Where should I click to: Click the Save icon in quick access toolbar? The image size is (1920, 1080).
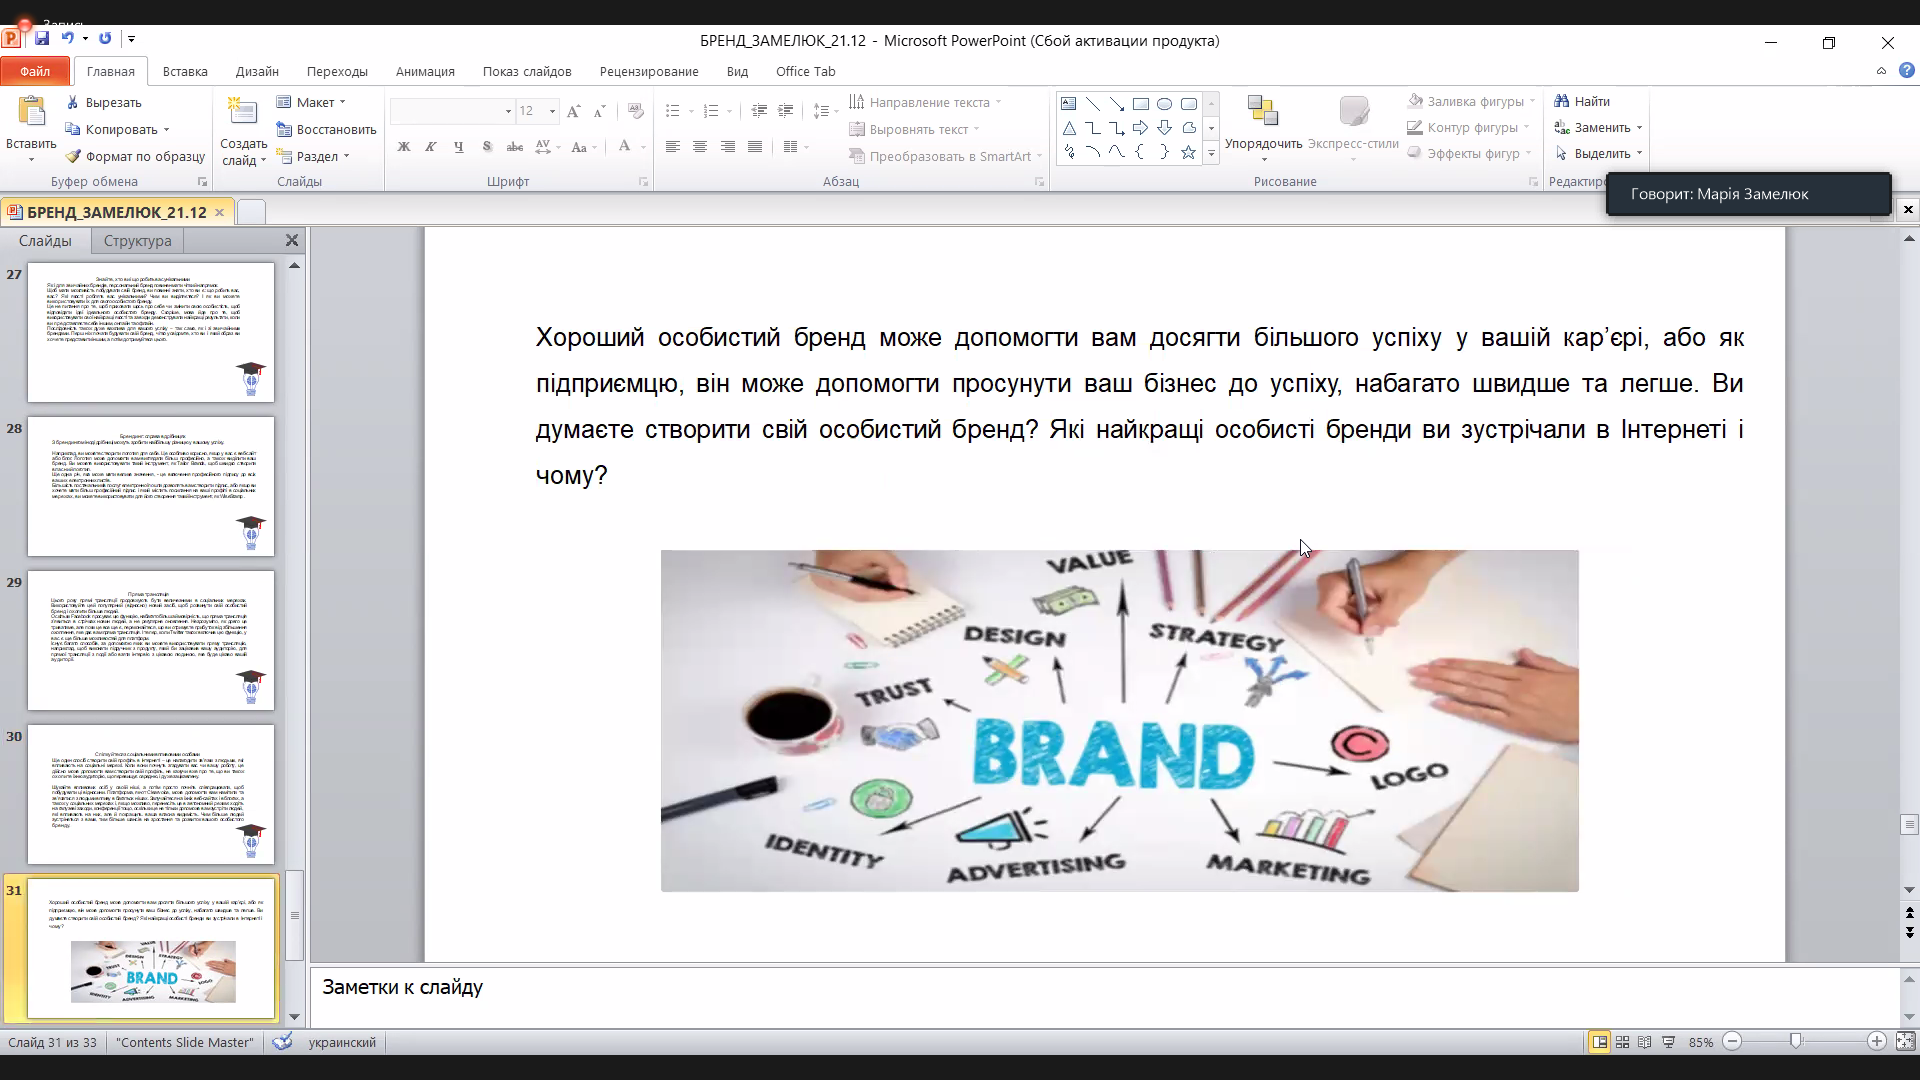click(x=42, y=39)
